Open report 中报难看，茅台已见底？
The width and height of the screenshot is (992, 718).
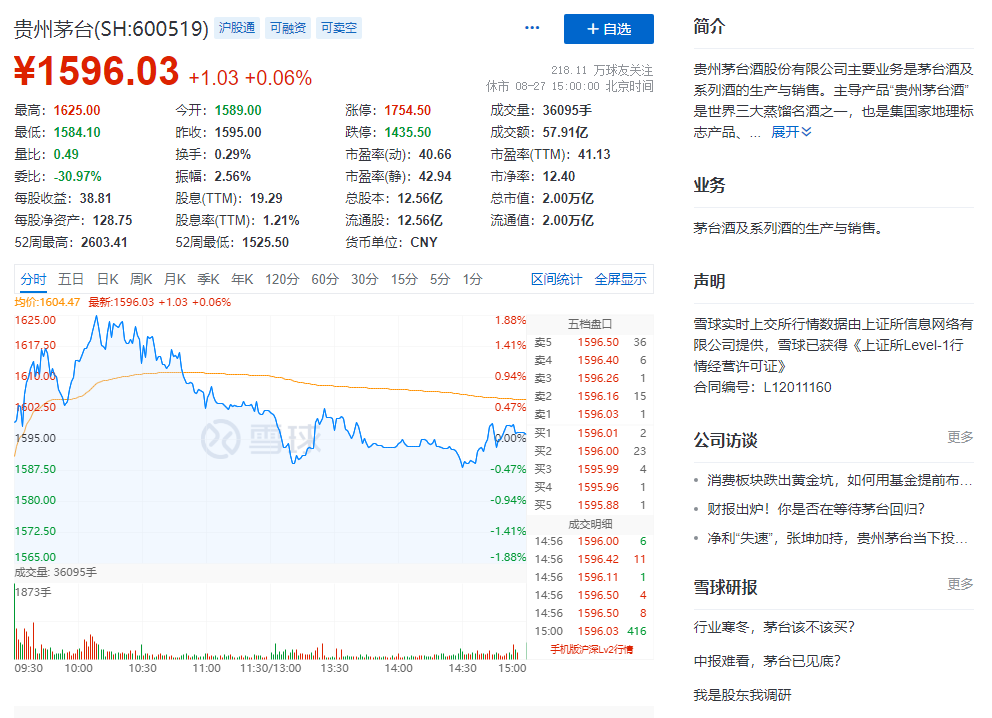(767, 661)
